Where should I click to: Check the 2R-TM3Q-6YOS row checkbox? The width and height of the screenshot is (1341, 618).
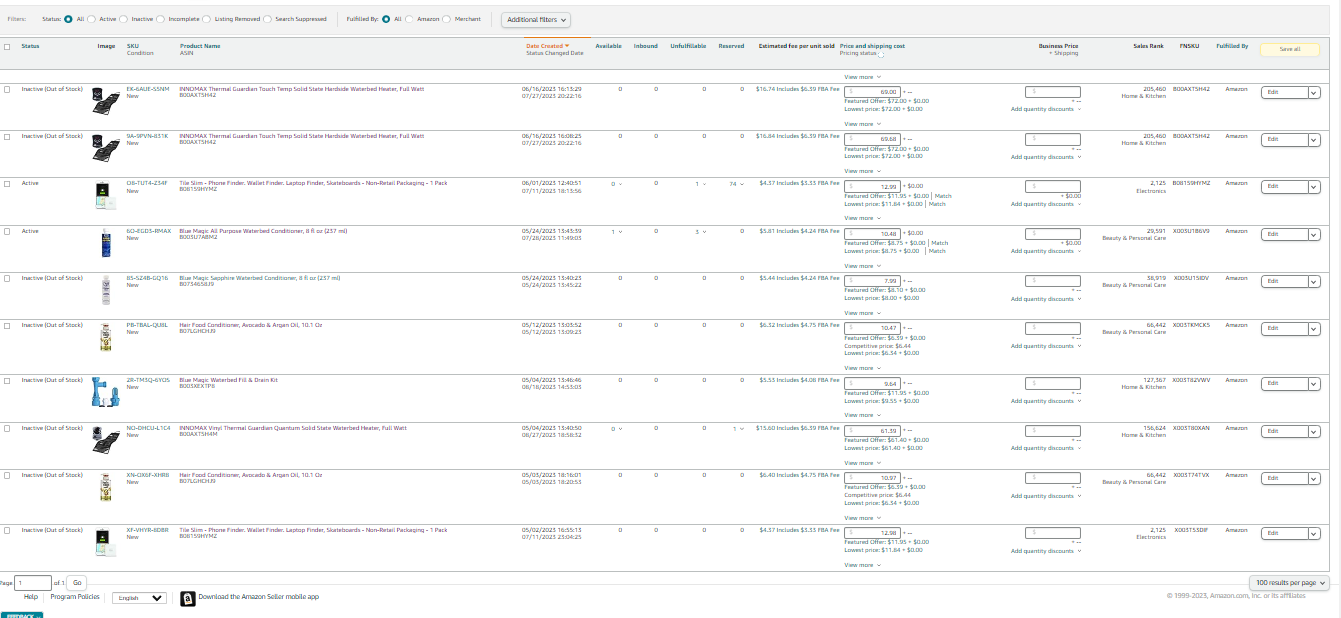click(8, 380)
